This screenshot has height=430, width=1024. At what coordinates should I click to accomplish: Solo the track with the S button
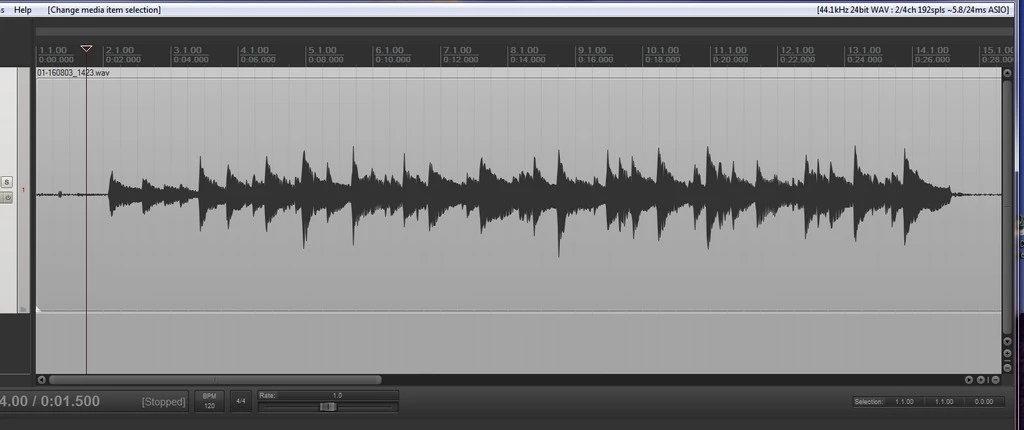(x=6, y=182)
